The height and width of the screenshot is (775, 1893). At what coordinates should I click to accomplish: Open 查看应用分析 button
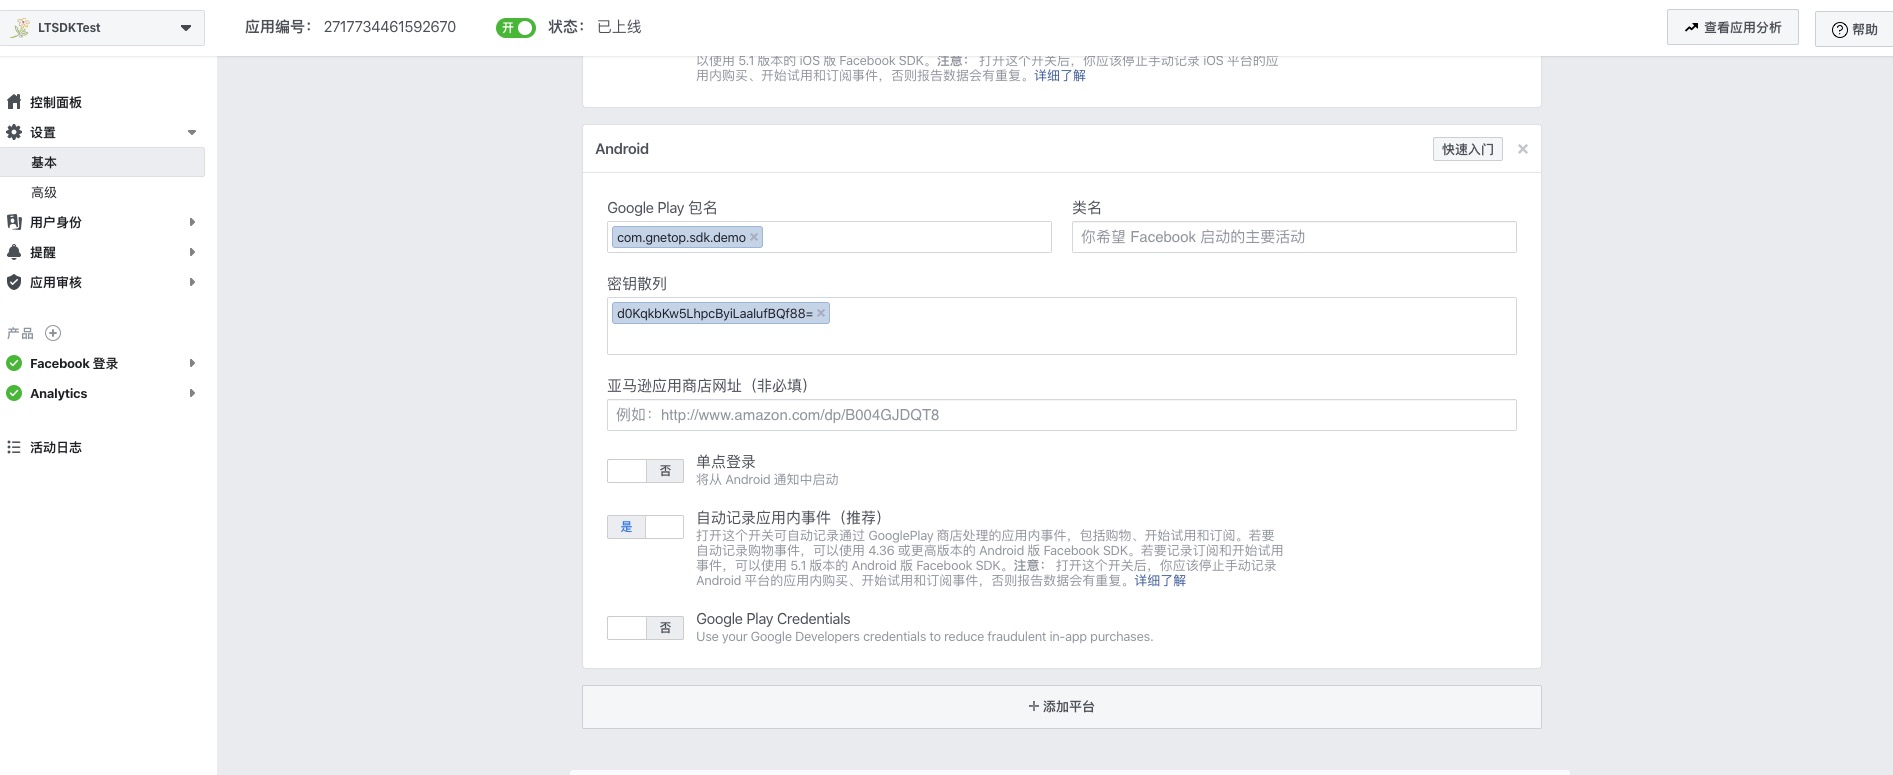(1732, 28)
